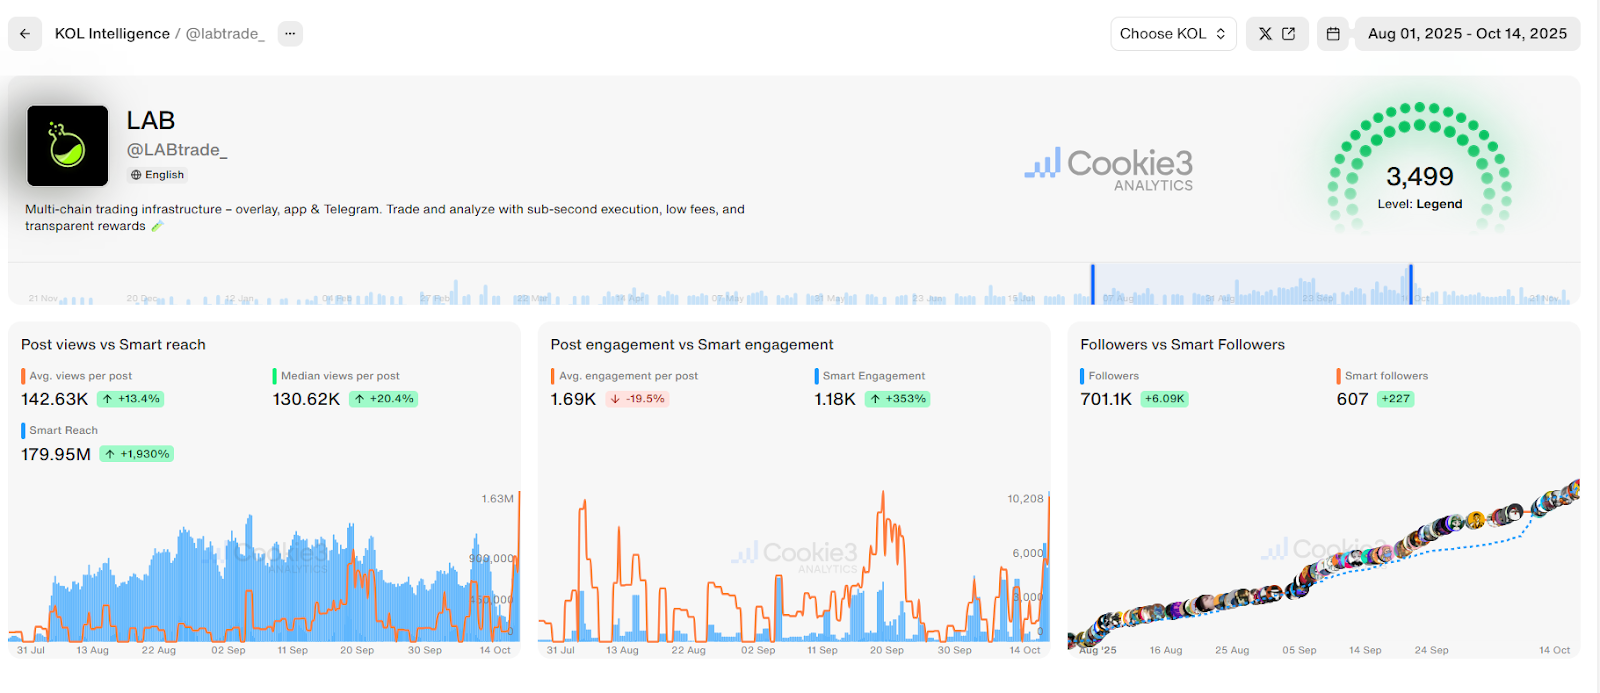Click the +20.4% change badge
This screenshot has height=693, width=1600.
coord(384,399)
